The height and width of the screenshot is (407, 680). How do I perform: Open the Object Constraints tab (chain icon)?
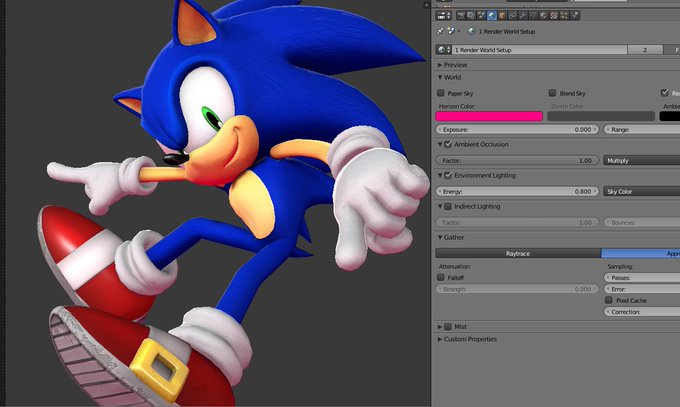click(513, 16)
